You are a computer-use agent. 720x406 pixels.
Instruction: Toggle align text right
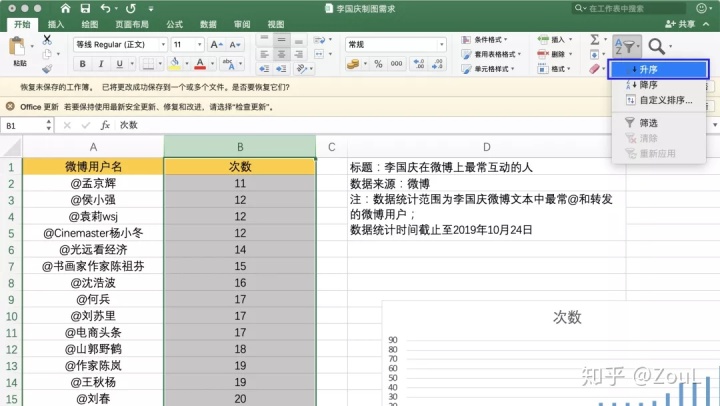[x=298, y=54]
